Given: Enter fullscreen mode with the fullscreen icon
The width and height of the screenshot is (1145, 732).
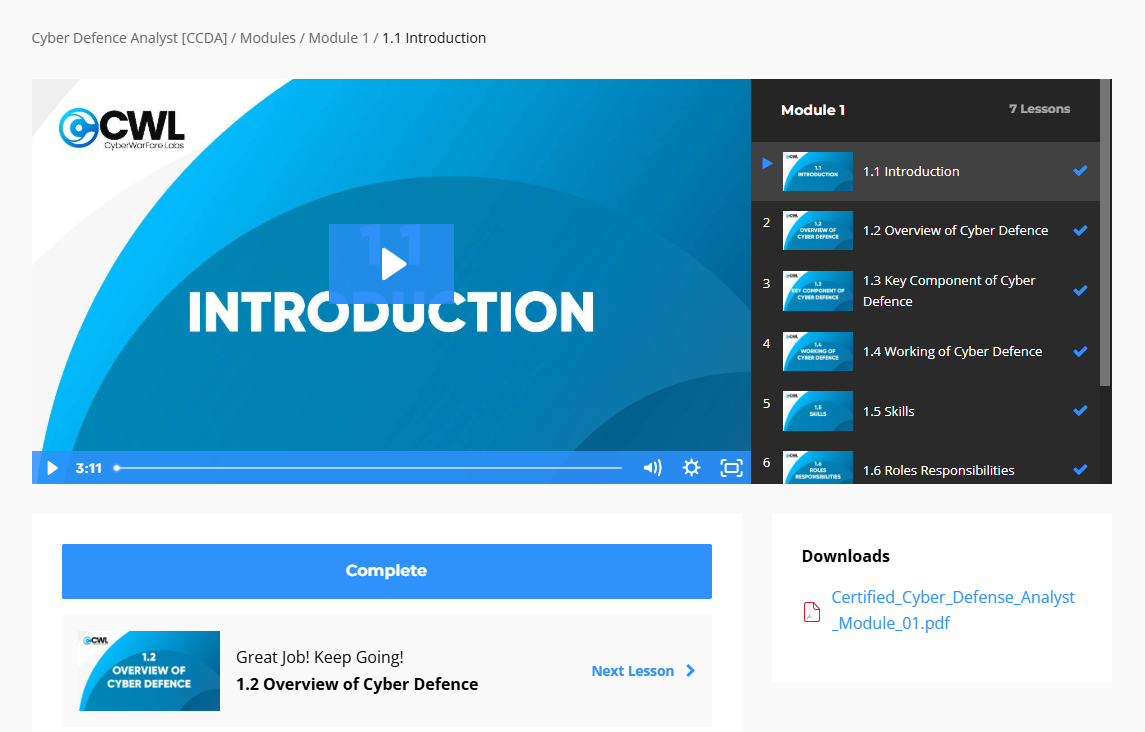Looking at the screenshot, I should [731, 468].
